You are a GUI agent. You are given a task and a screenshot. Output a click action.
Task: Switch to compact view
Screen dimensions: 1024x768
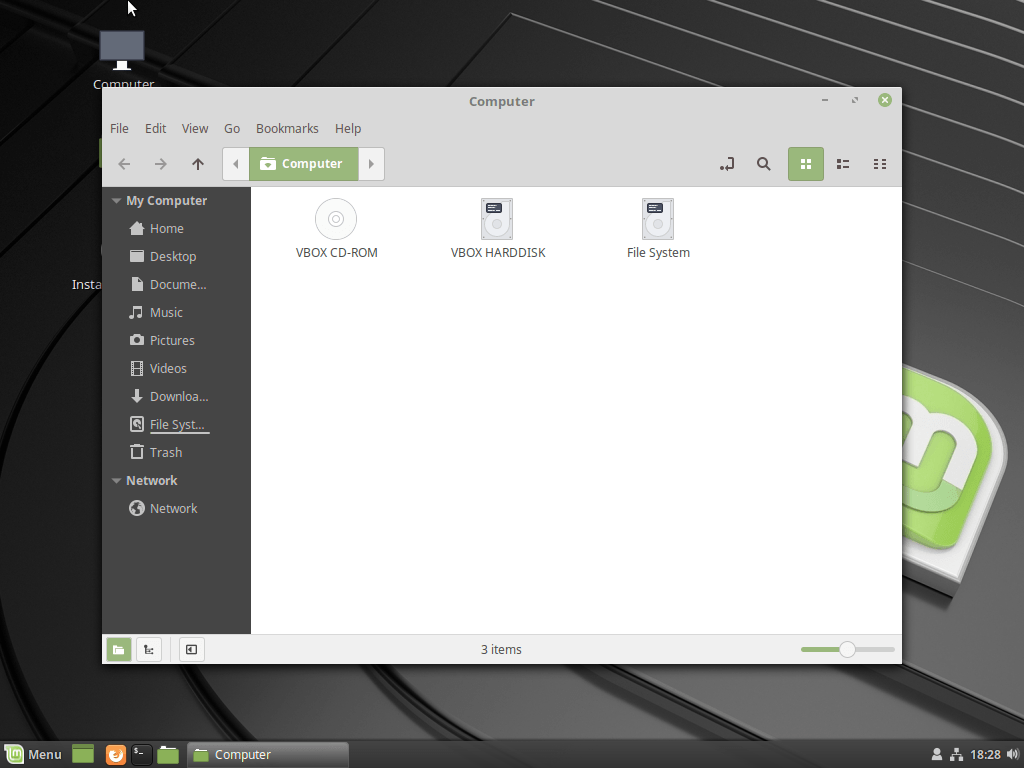coord(880,164)
